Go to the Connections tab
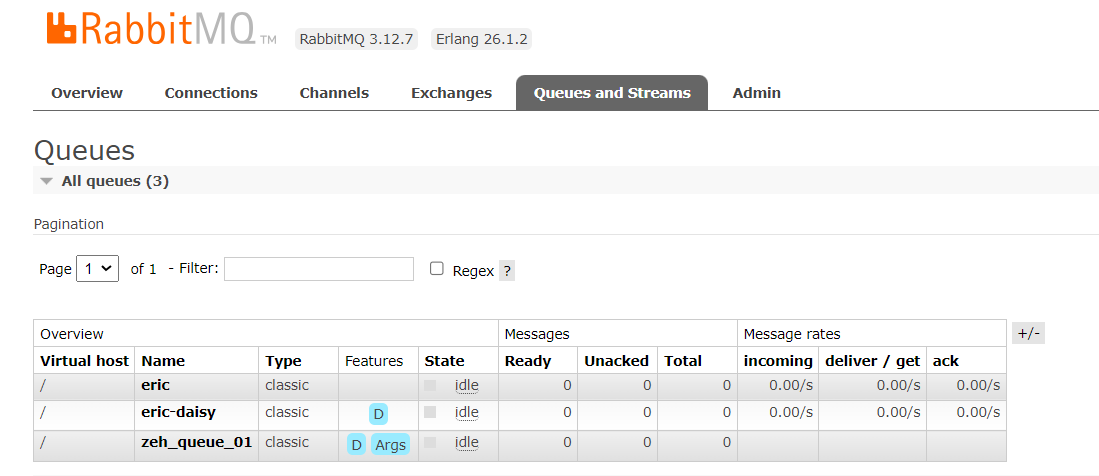Image resolution: width=1099 pixels, height=476 pixels. [211, 93]
